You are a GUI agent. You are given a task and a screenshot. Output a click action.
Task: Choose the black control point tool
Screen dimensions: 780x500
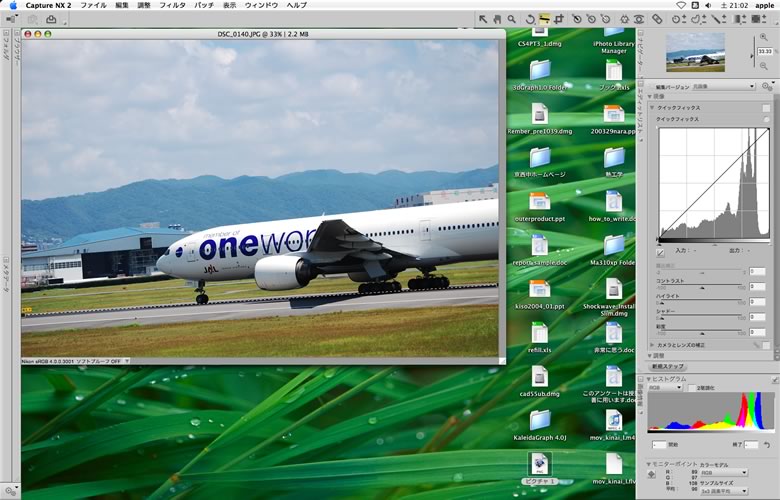click(x=577, y=19)
